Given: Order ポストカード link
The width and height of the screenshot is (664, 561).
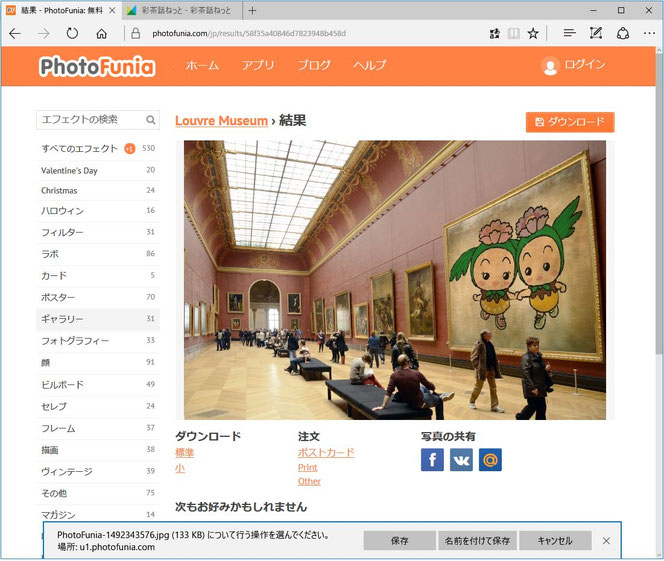Looking at the screenshot, I should coord(326,453).
